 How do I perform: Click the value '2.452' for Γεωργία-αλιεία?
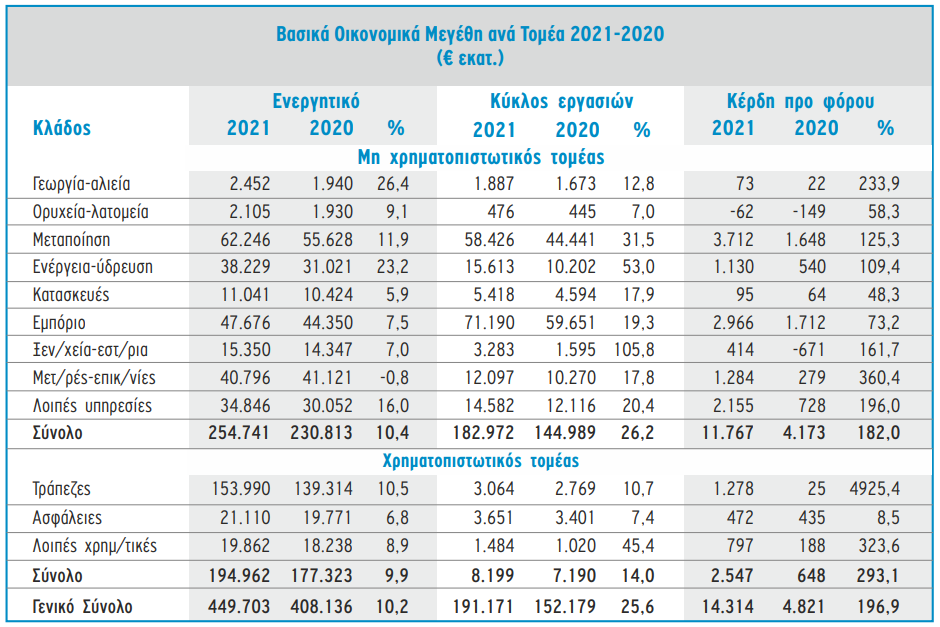[x=250, y=183]
